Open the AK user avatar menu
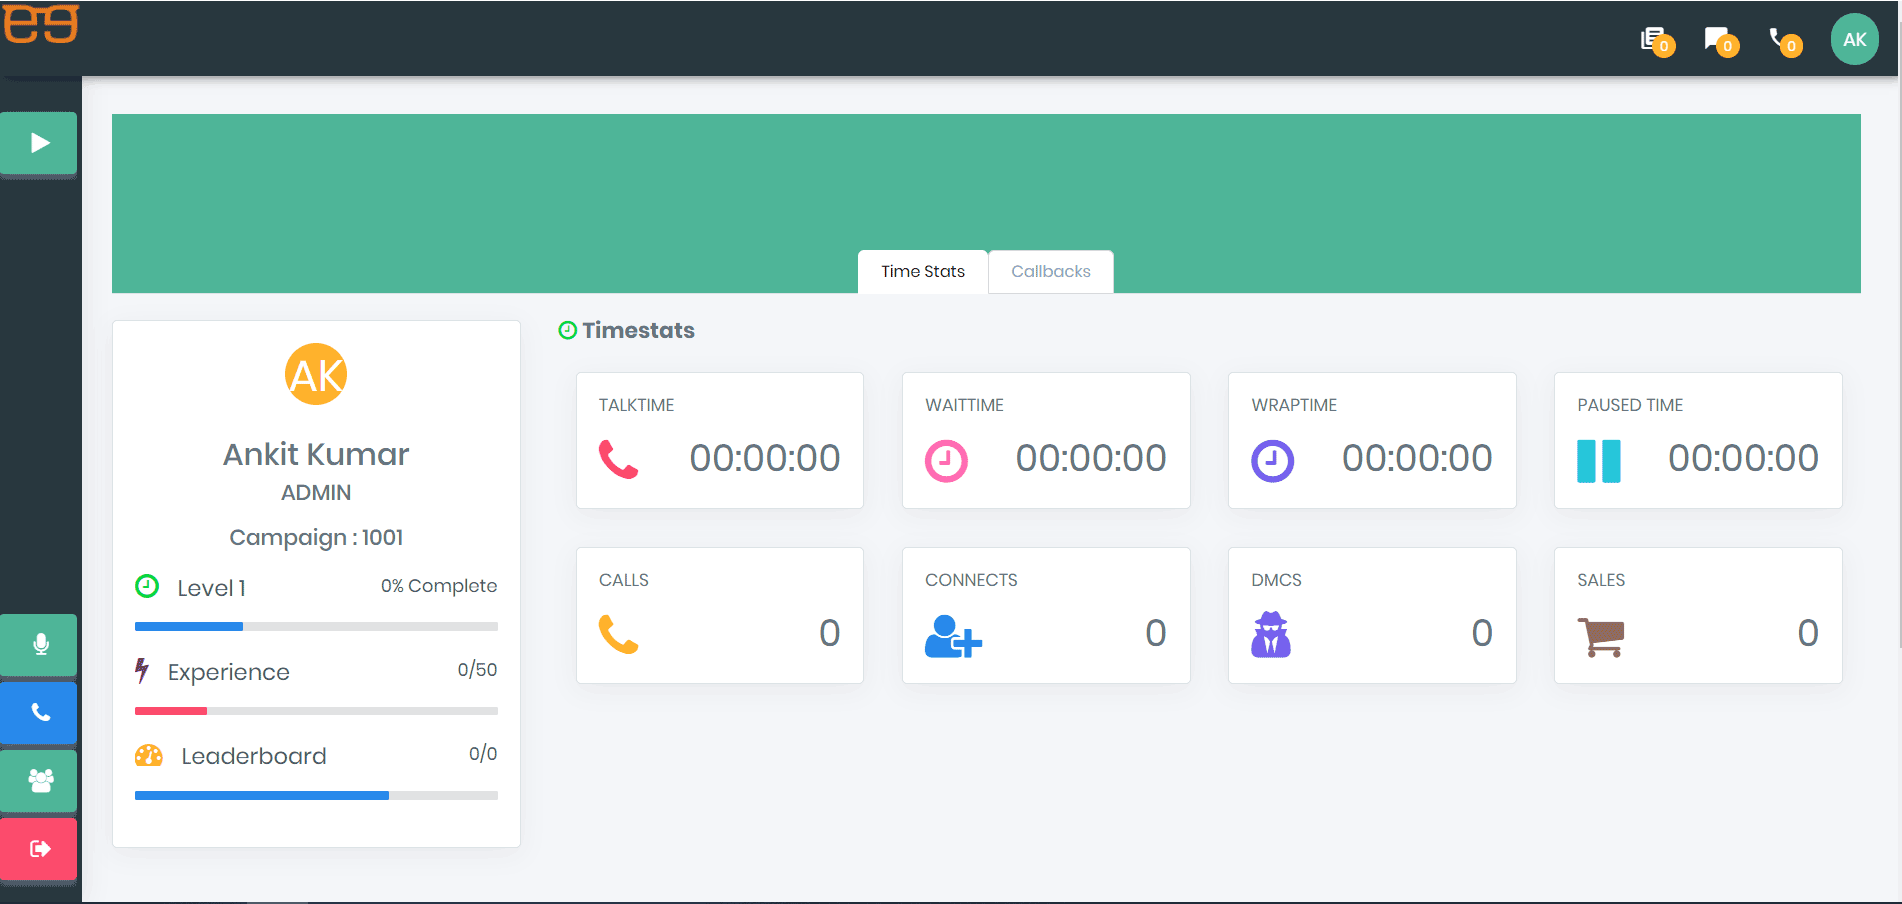 tap(1854, 40)
